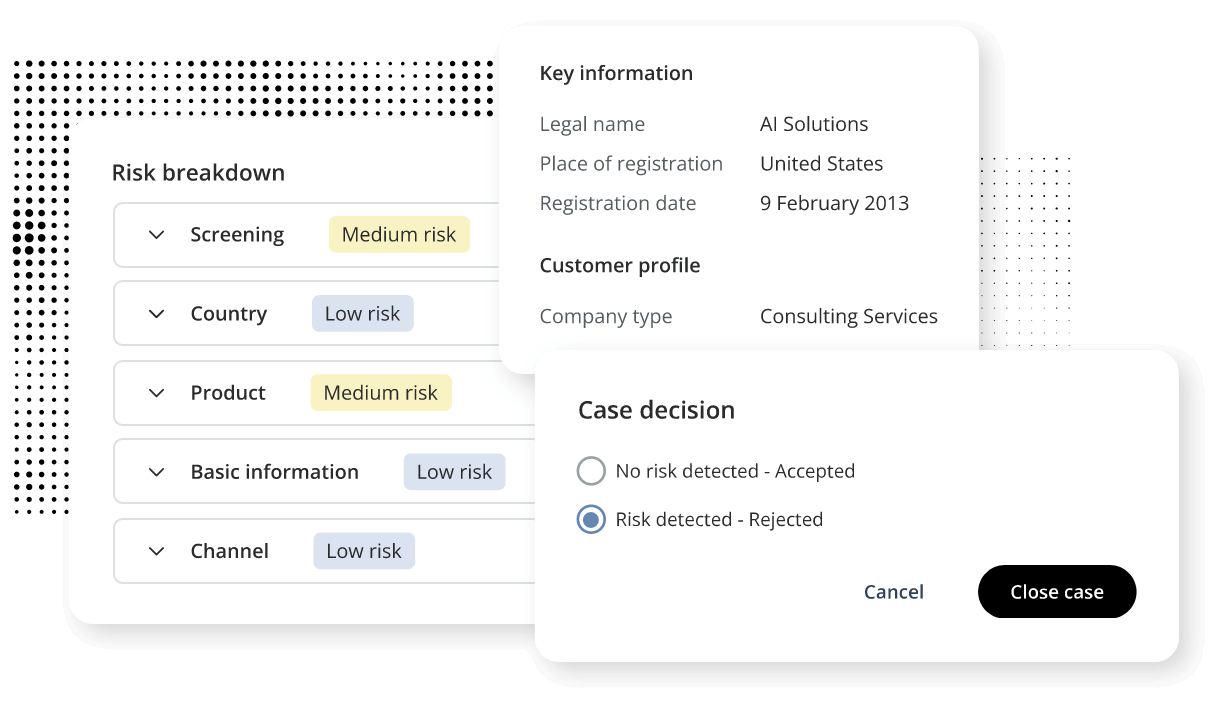1225x708 pixels.
Task: Click the Risk breakdown heading
Action: click(x=198, y=173)
